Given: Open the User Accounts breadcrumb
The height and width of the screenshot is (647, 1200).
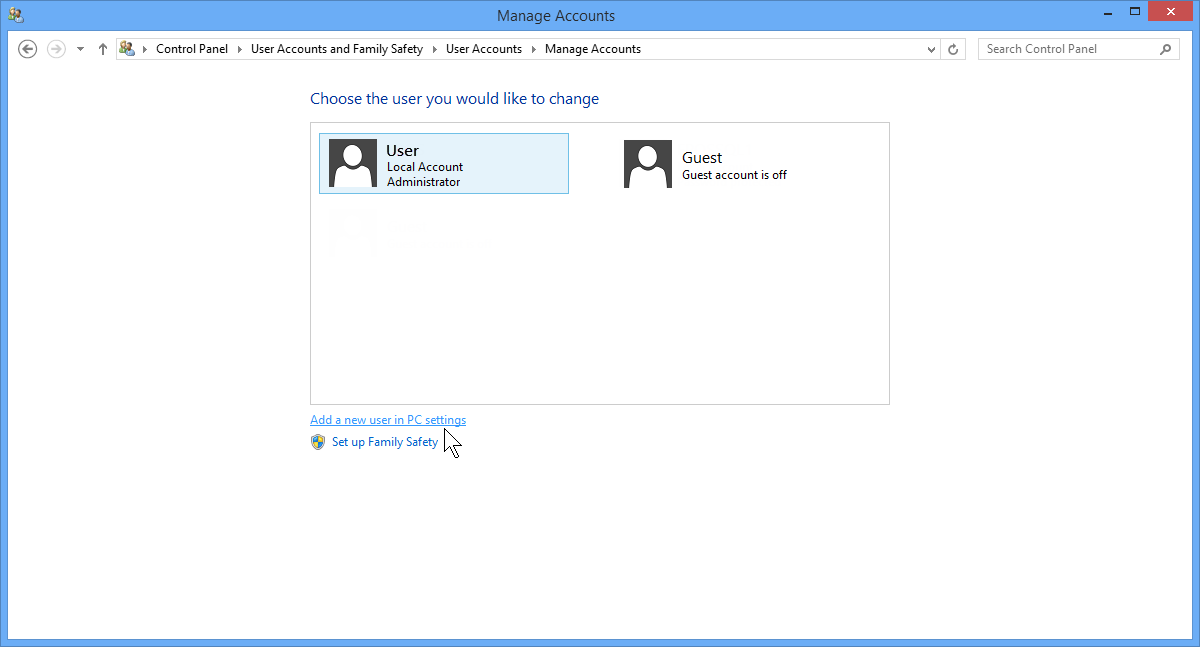Looking at the screenshot, I should pos(484,49).
